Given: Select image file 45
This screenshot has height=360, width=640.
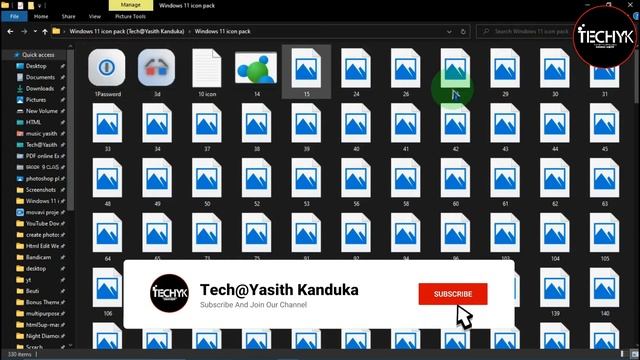Looking at the screenshot, I should [x=604, y=127].
